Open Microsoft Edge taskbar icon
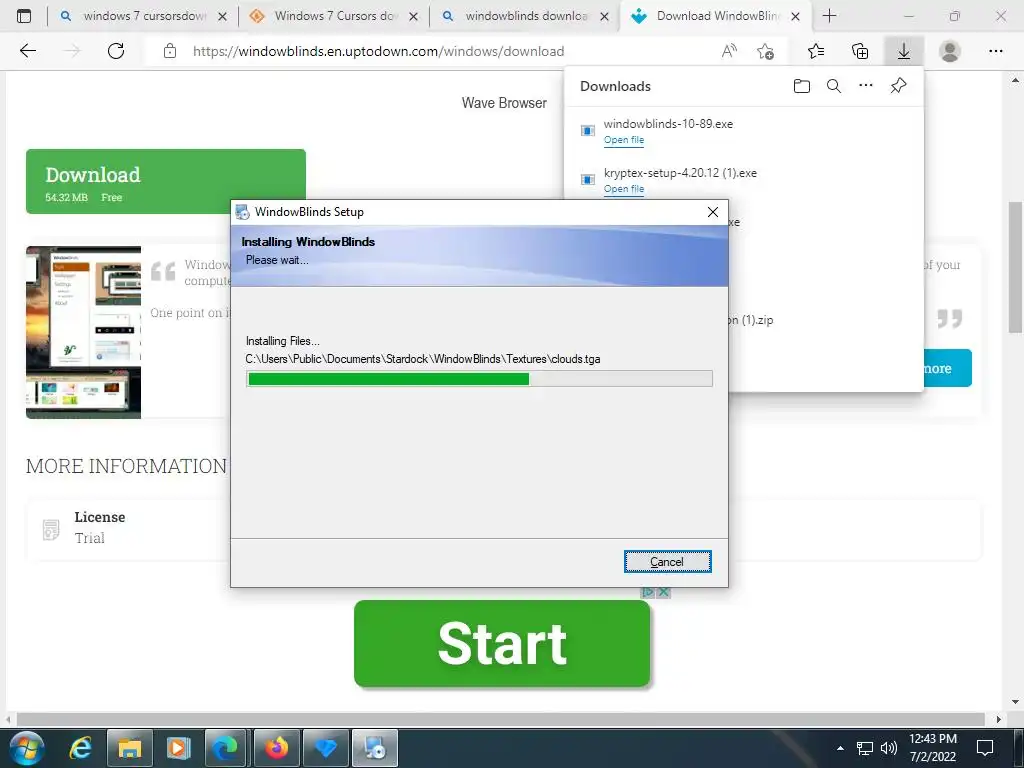Viewport: 1024px width, 768px height. 227,748
